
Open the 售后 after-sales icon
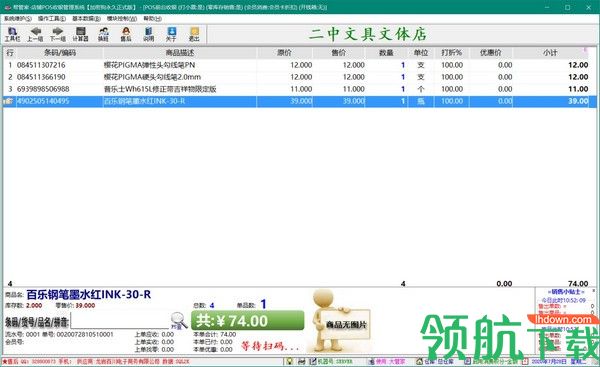click(x=126, y=34)
